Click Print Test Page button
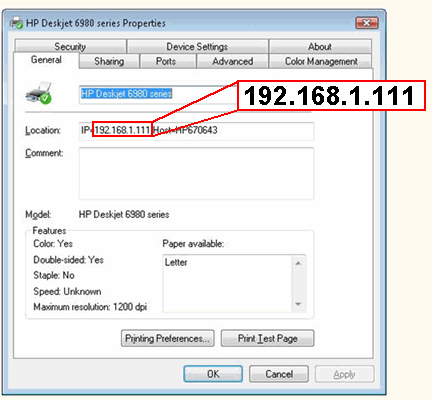This screenshot has width=432, height=400. click(x=267, y=339)
